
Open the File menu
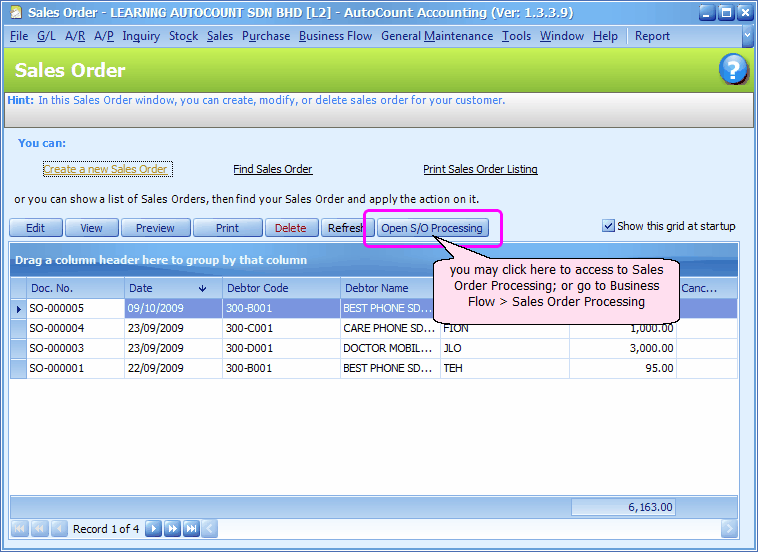tap(19, 36)
